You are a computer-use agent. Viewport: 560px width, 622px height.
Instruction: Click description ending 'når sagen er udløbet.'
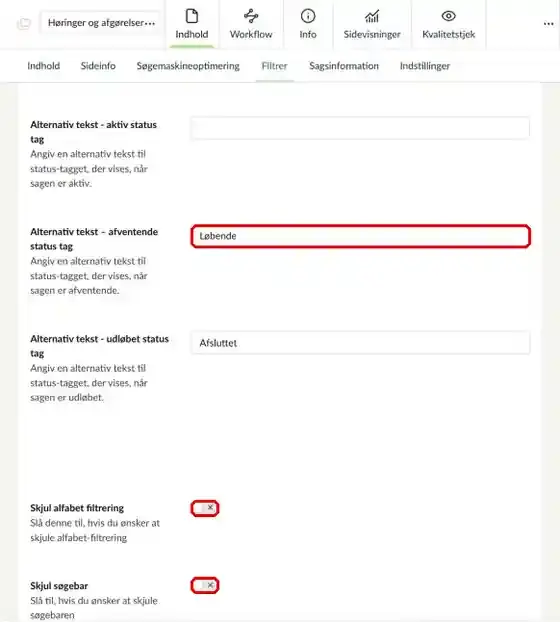pyautogui.click(x=89, y=383)
